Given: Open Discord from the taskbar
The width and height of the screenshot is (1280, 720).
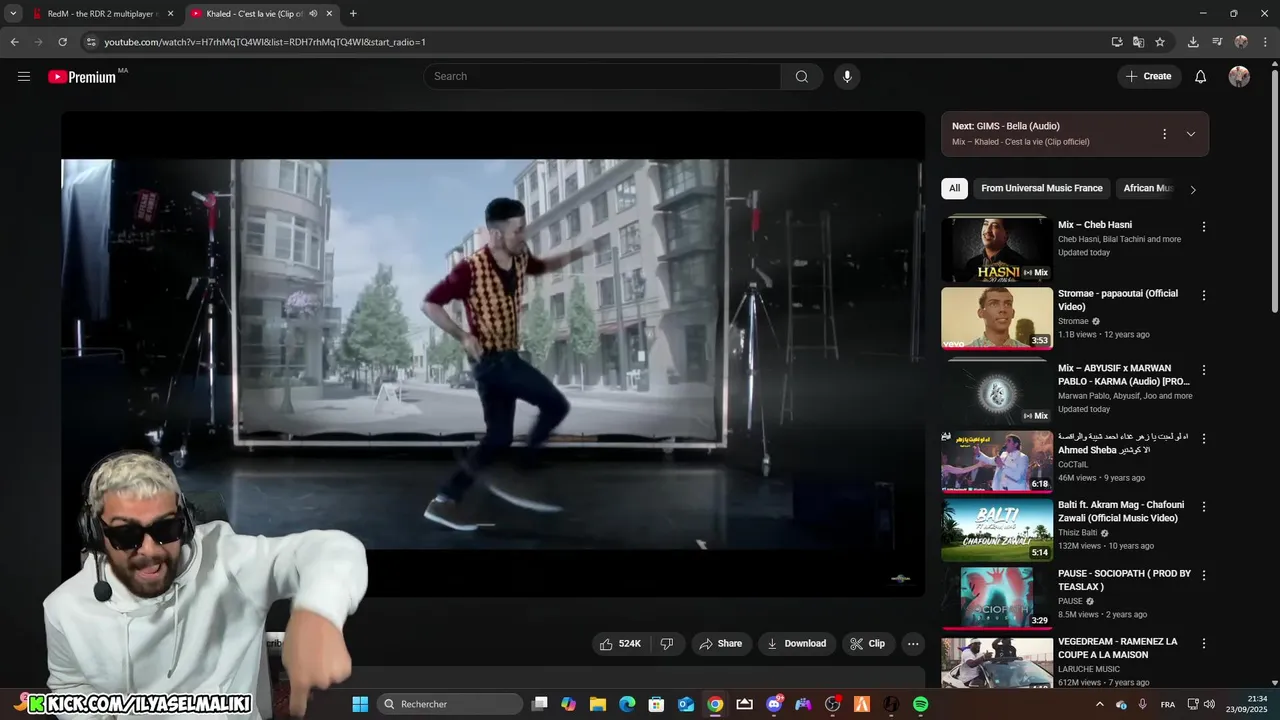Looking at the screenshot, I should pos(774,704).
